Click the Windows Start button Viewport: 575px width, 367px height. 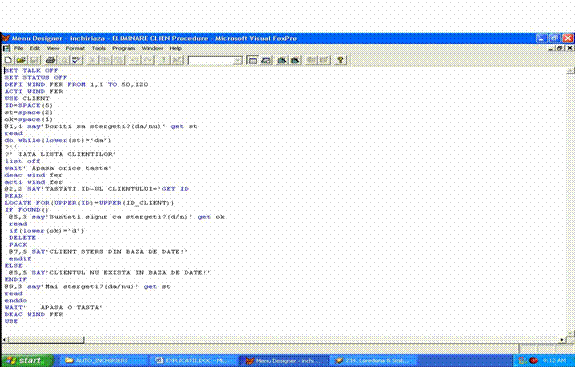(27, 361)
